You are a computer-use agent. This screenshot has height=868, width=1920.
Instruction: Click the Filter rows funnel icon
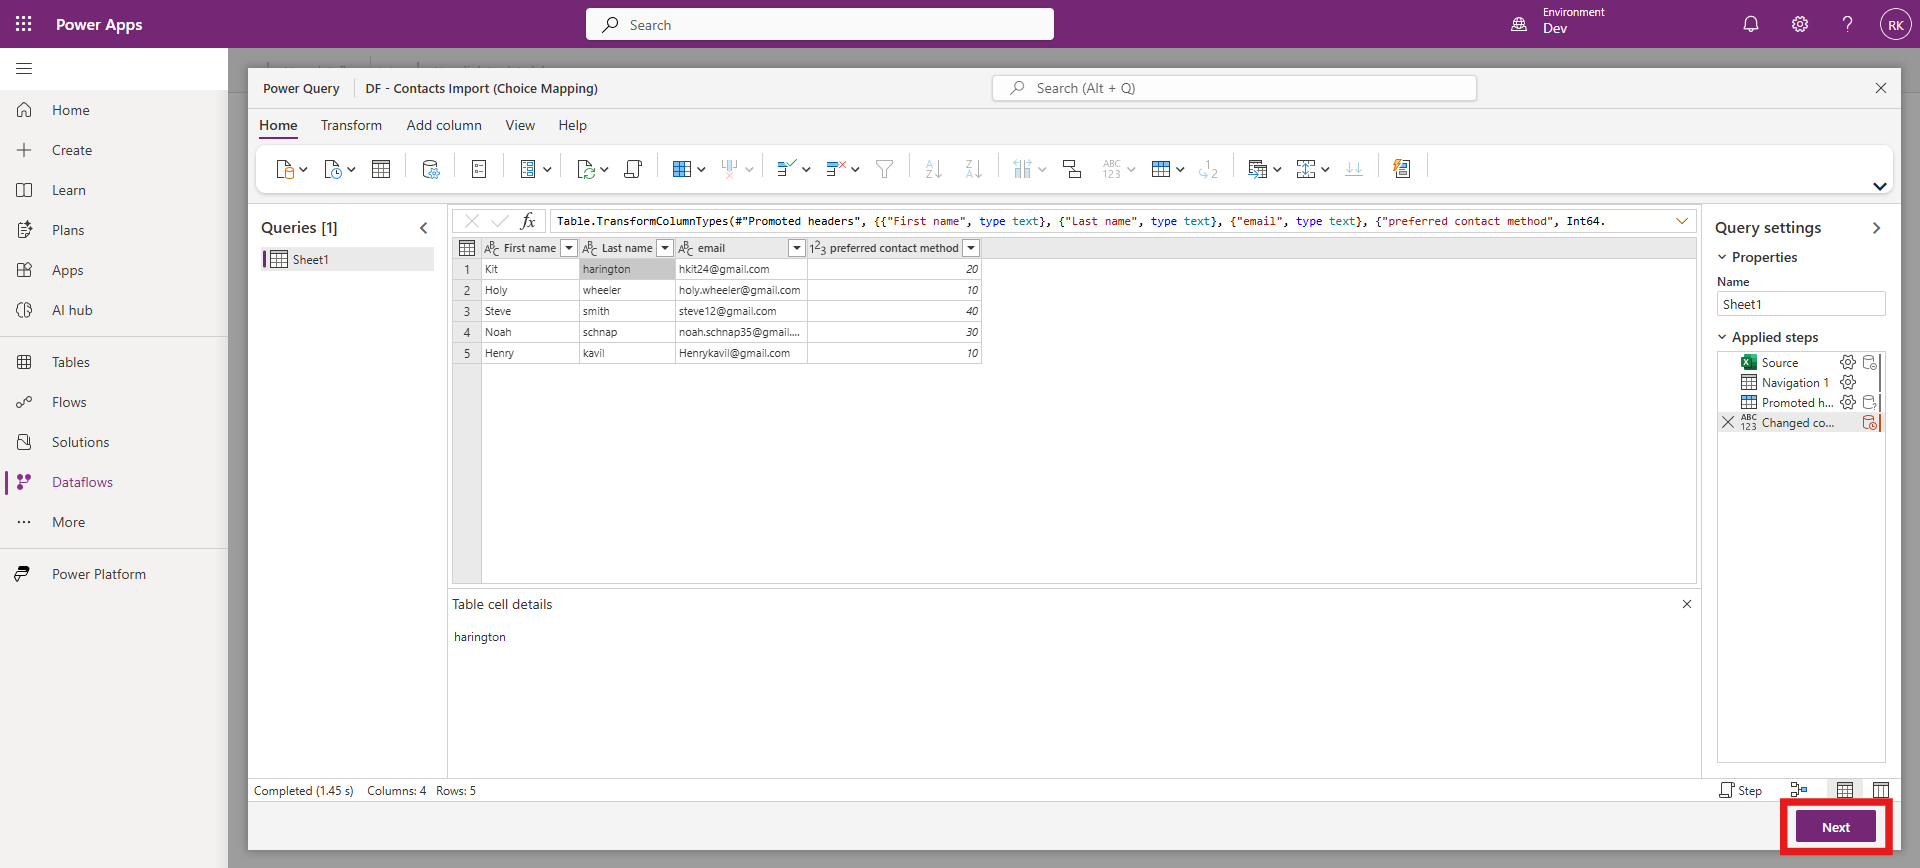[x=884, y=169]
